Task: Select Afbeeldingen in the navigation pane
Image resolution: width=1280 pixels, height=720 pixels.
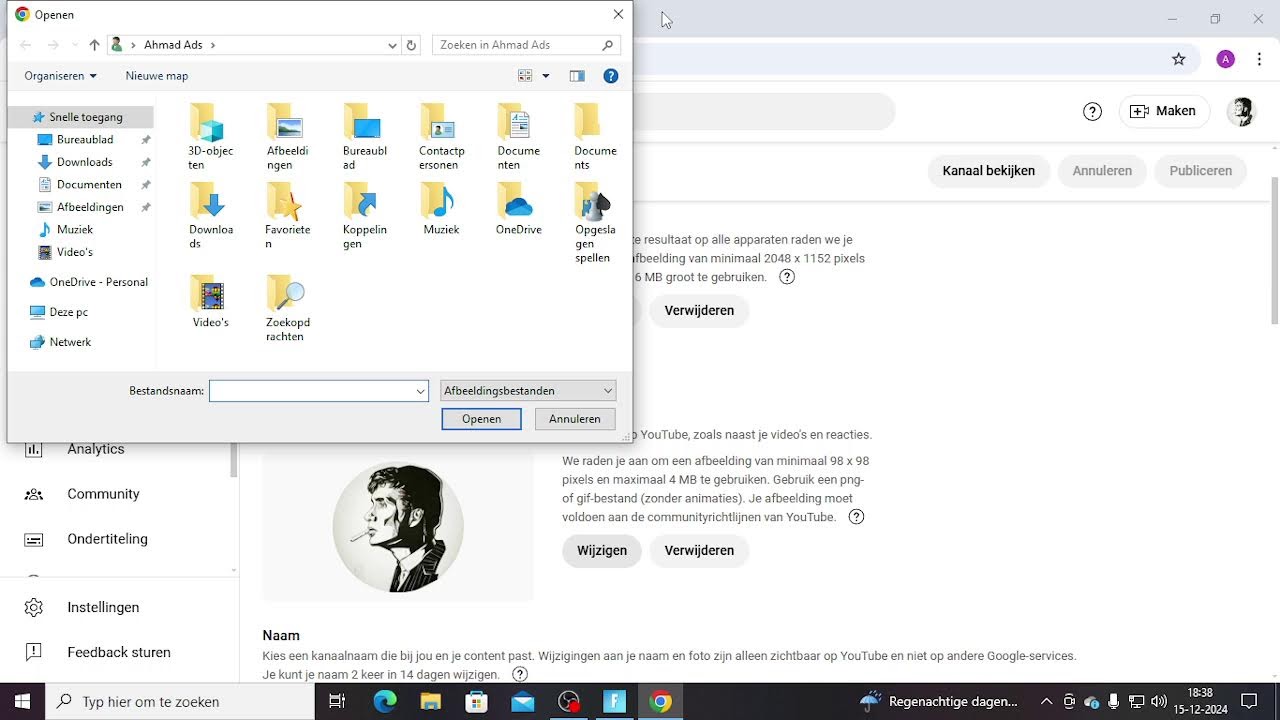Action: click(90, 207)
